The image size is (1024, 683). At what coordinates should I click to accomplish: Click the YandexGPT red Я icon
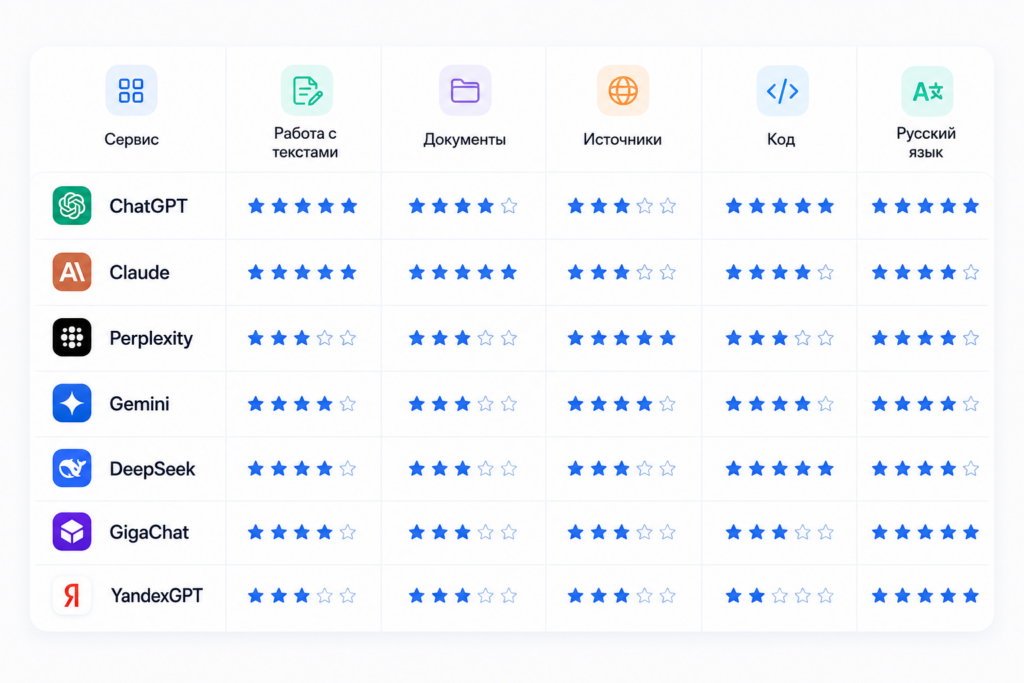(72, 595)
